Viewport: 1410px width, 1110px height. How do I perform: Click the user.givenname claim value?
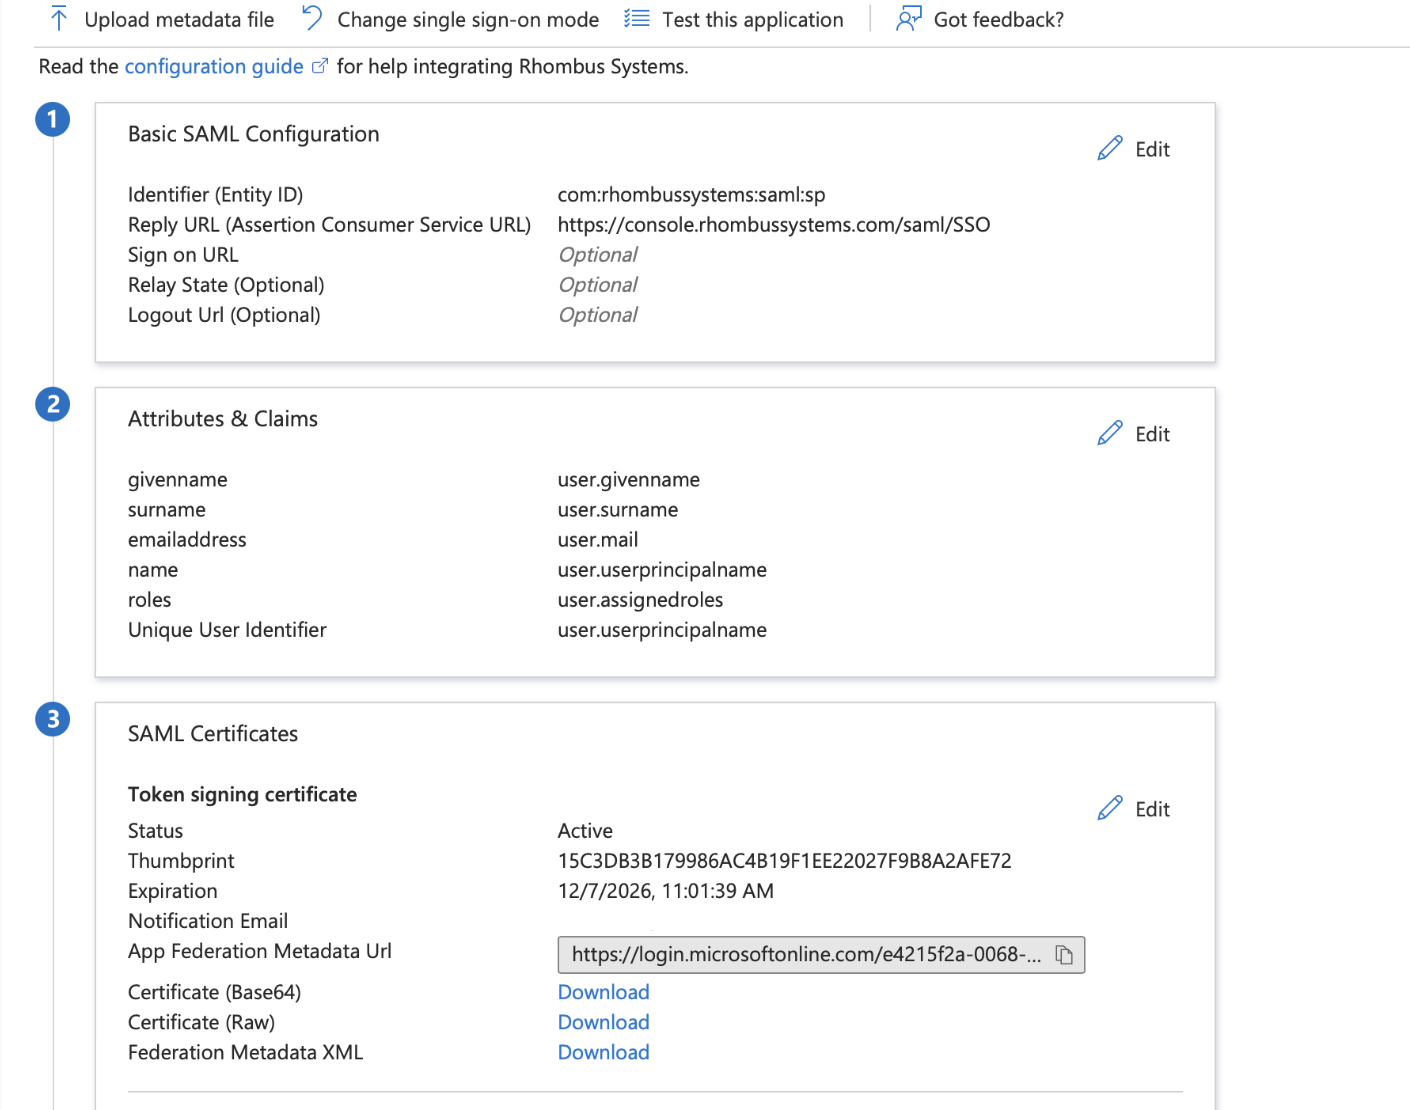click(629, 480)
